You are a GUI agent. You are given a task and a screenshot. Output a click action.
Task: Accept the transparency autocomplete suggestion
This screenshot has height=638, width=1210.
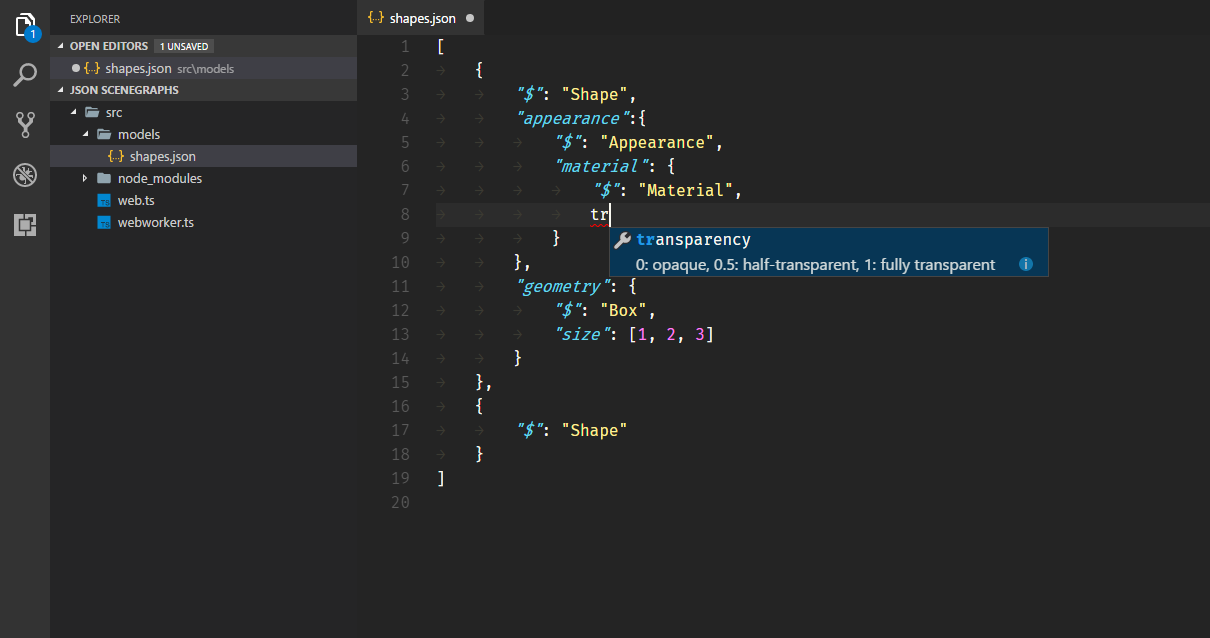(x=693, y=240)
